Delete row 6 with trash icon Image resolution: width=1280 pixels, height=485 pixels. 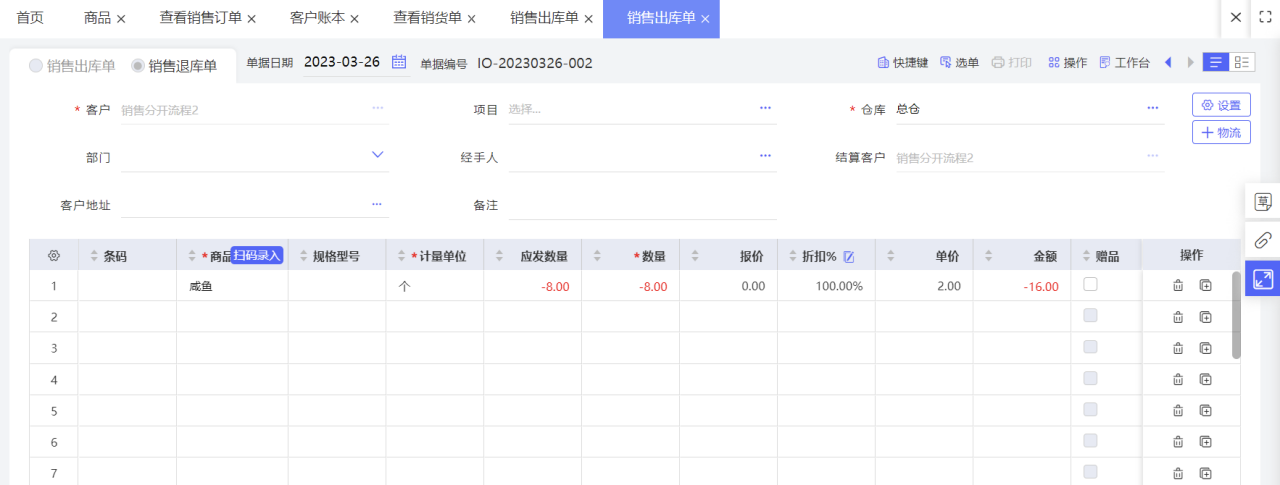tap(1178, 442)
